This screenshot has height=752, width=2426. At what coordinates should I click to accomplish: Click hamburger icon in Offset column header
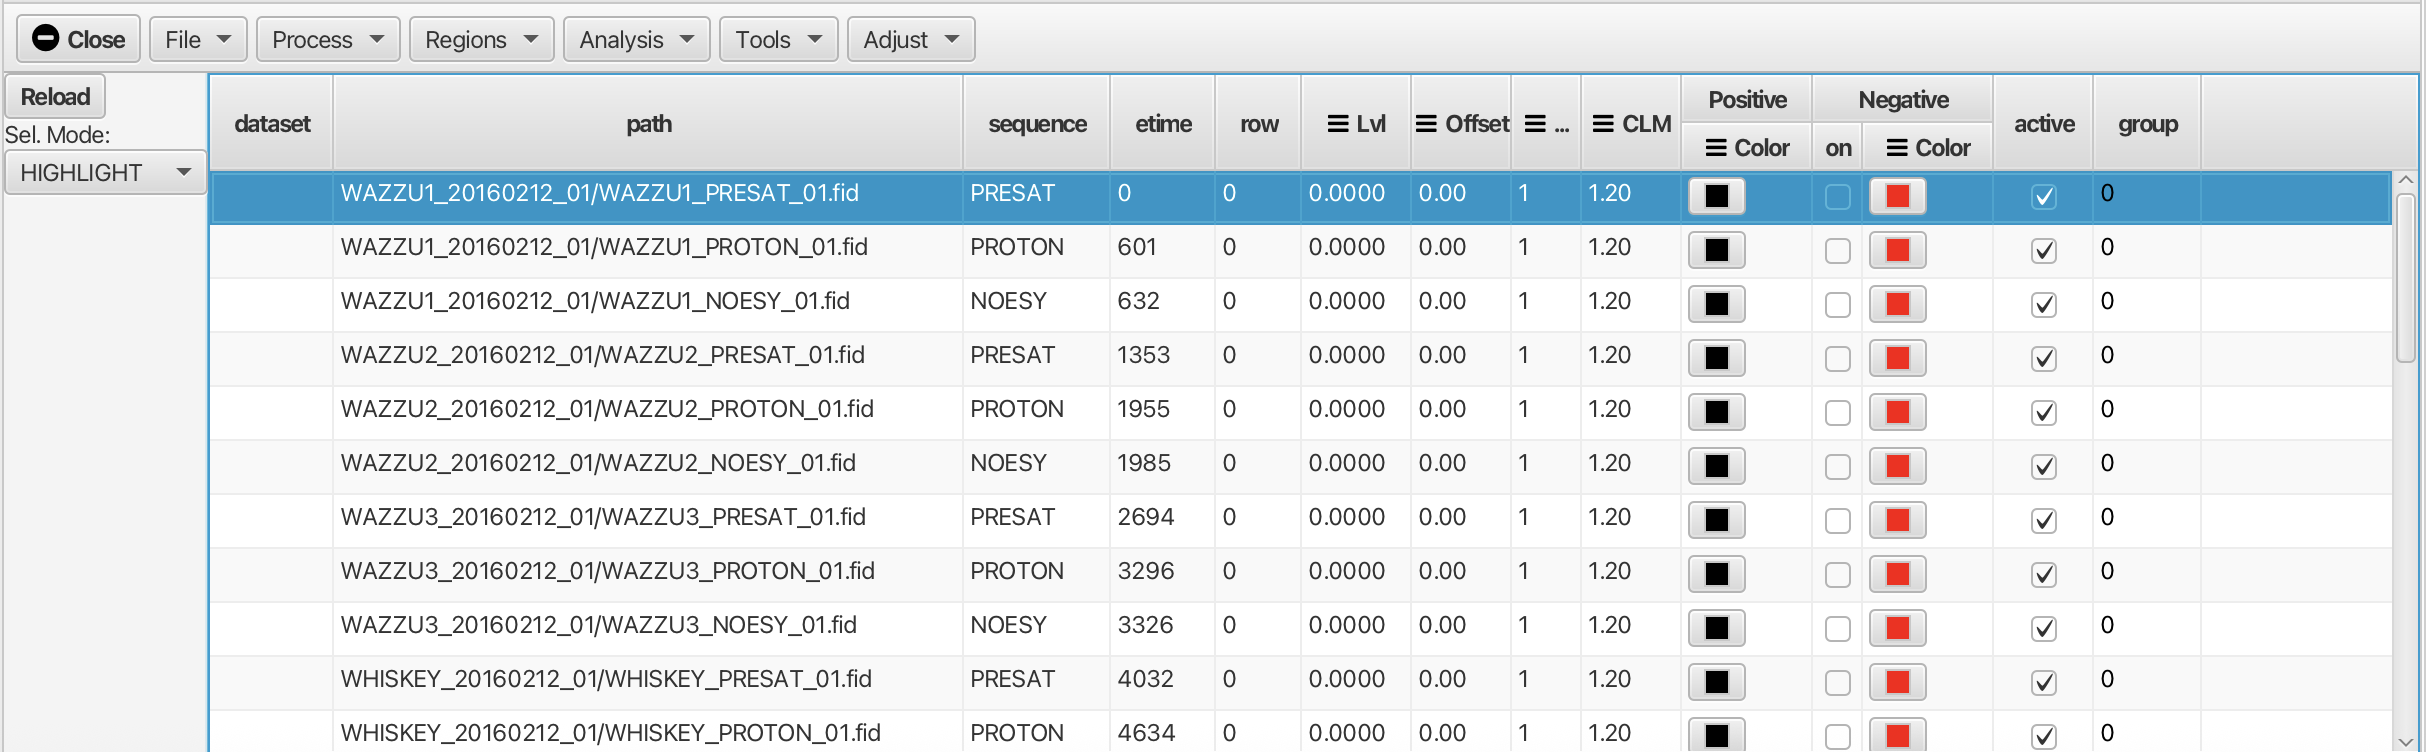click(1426, 124)
